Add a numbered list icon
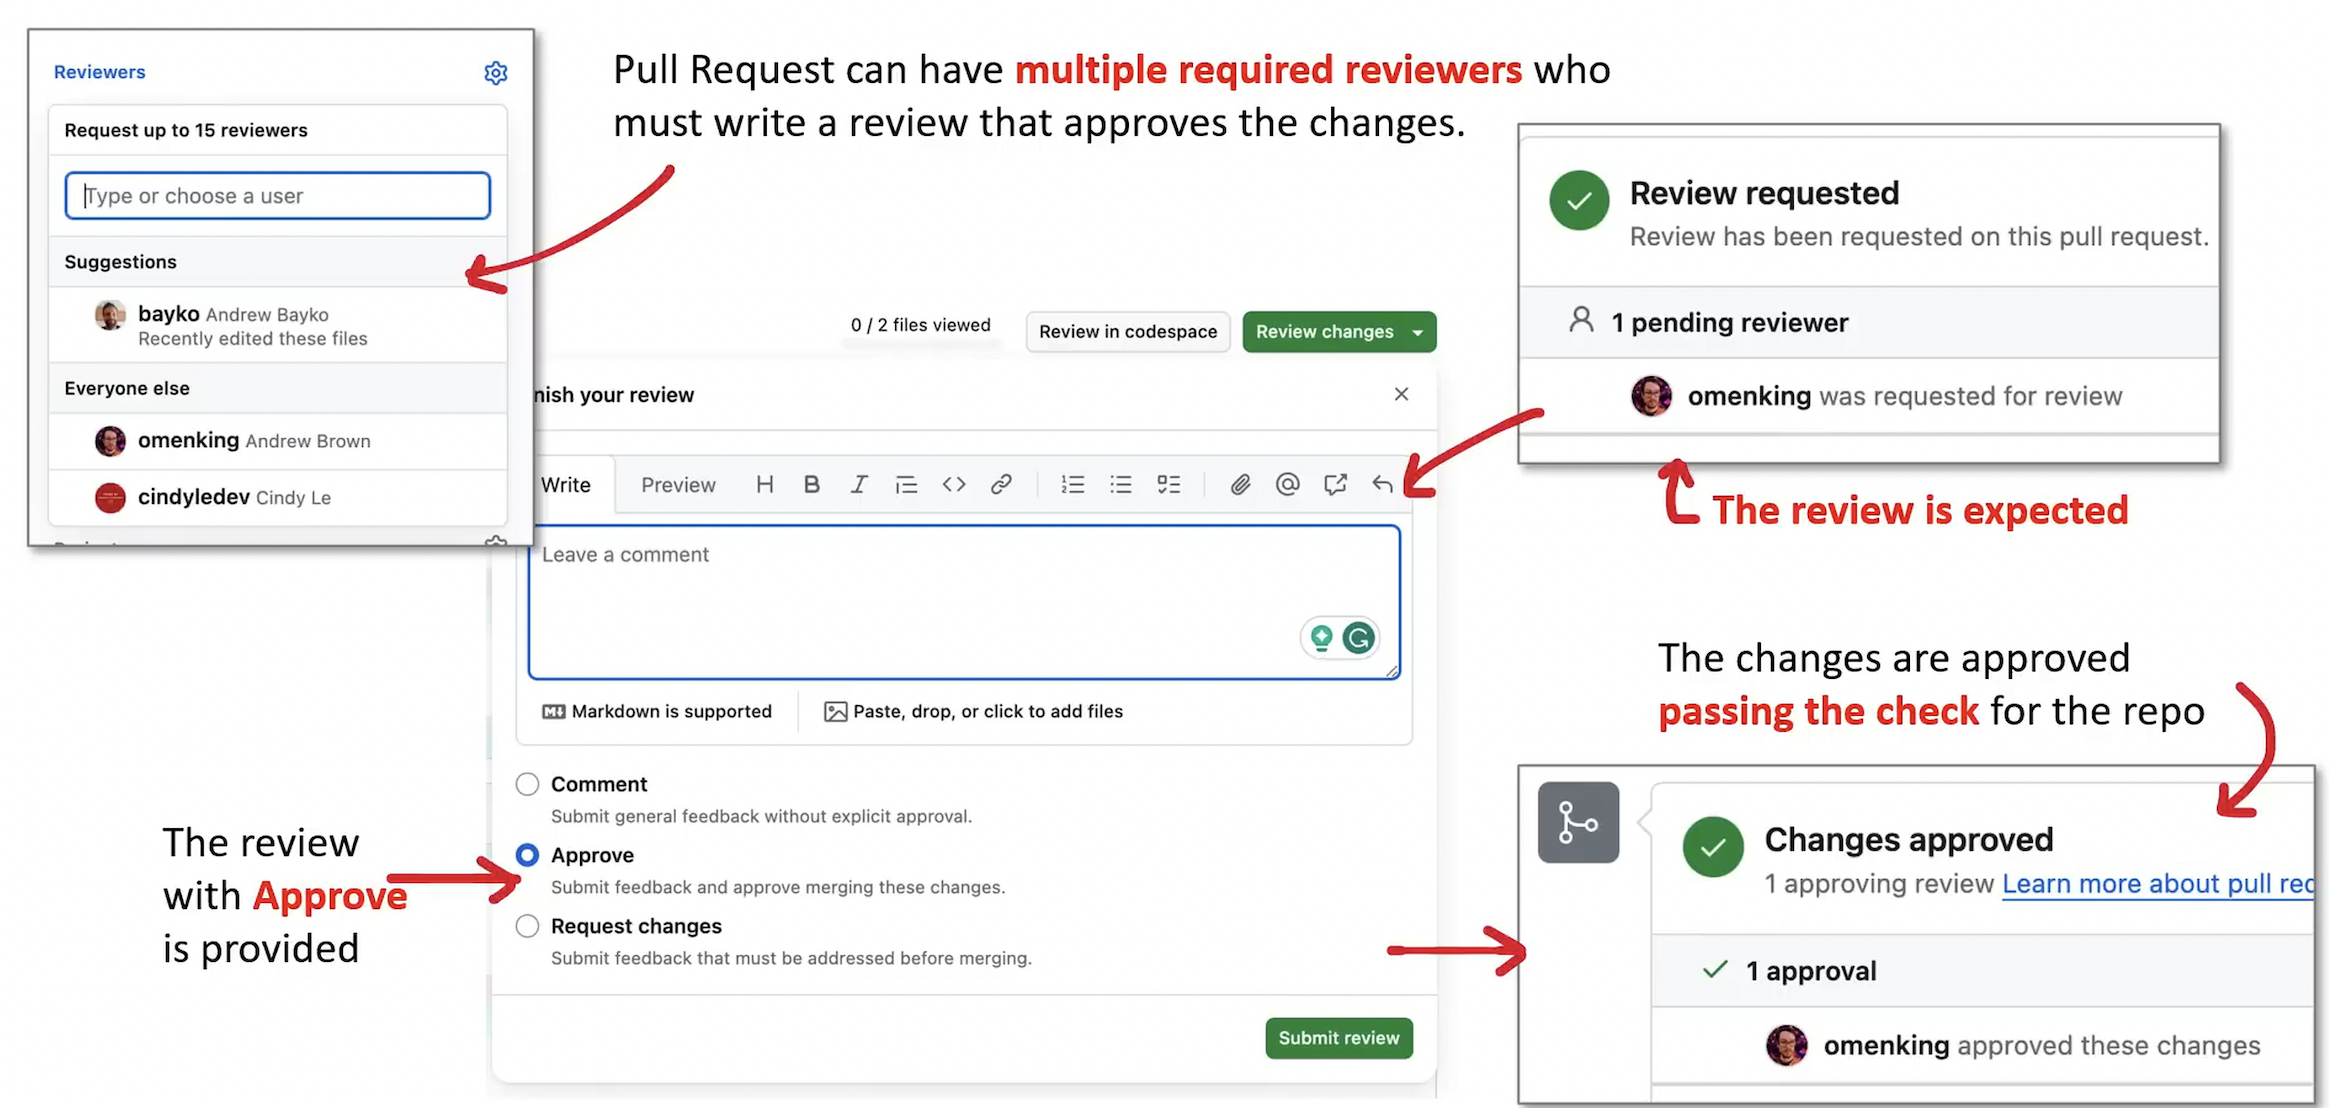 (1072, 485)
